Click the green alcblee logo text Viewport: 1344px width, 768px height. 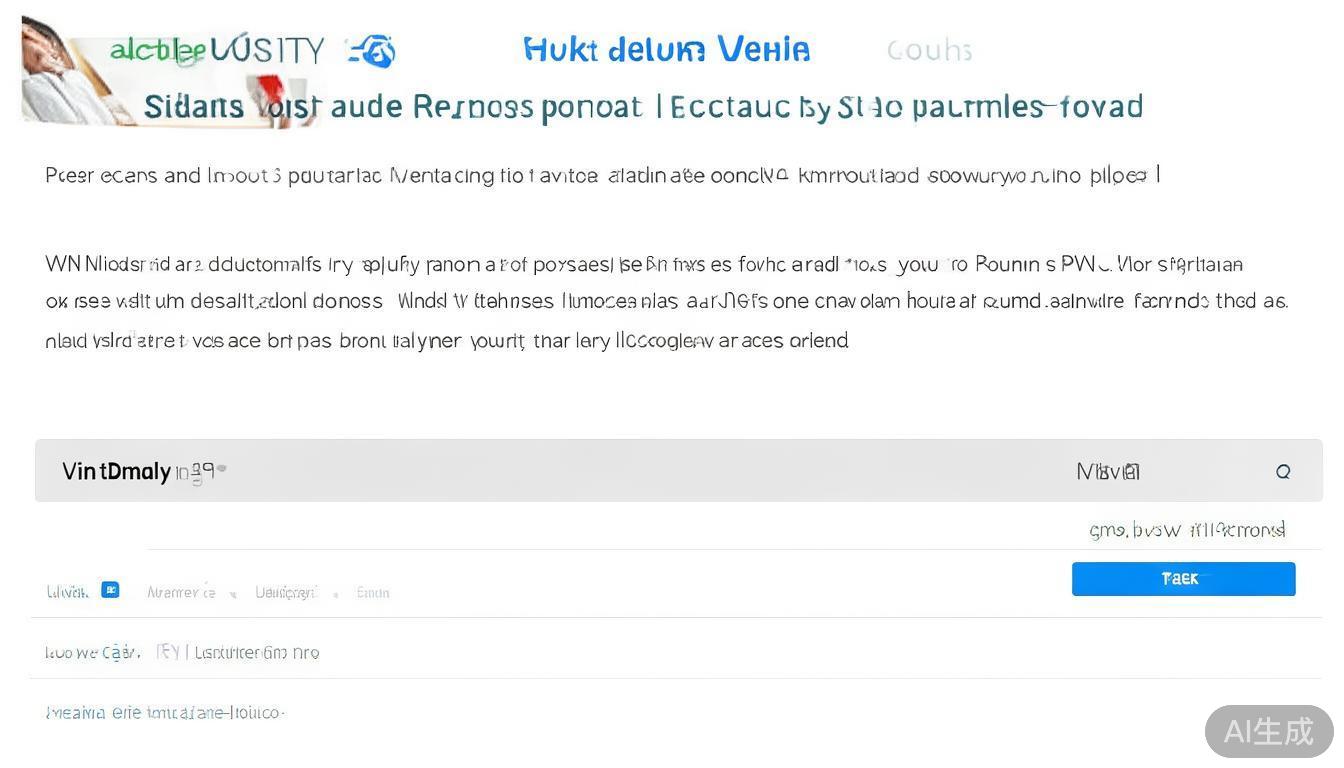click(x=157, y=50)
